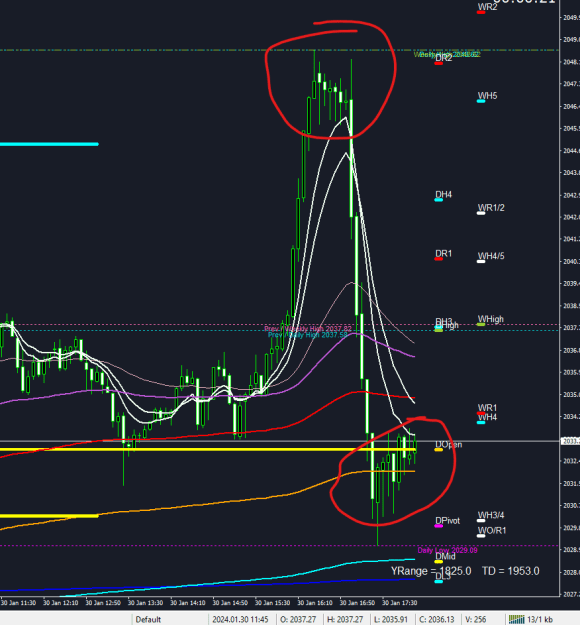
Task: Click the Daily Low 2029.09 label
Action: point(447,550)
